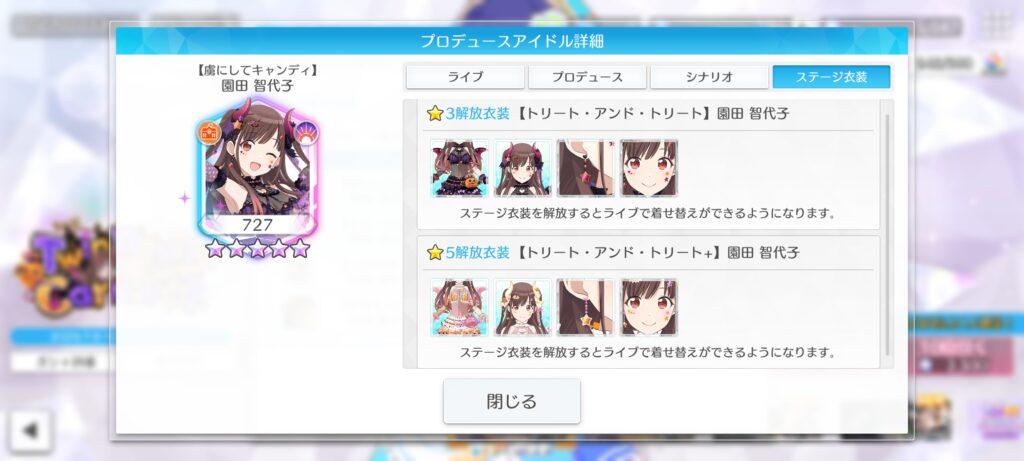The image size is (1024, 461).
Task: View the 3解放衣装 face paint thumbnail
Action: click(x=648, y=168)
